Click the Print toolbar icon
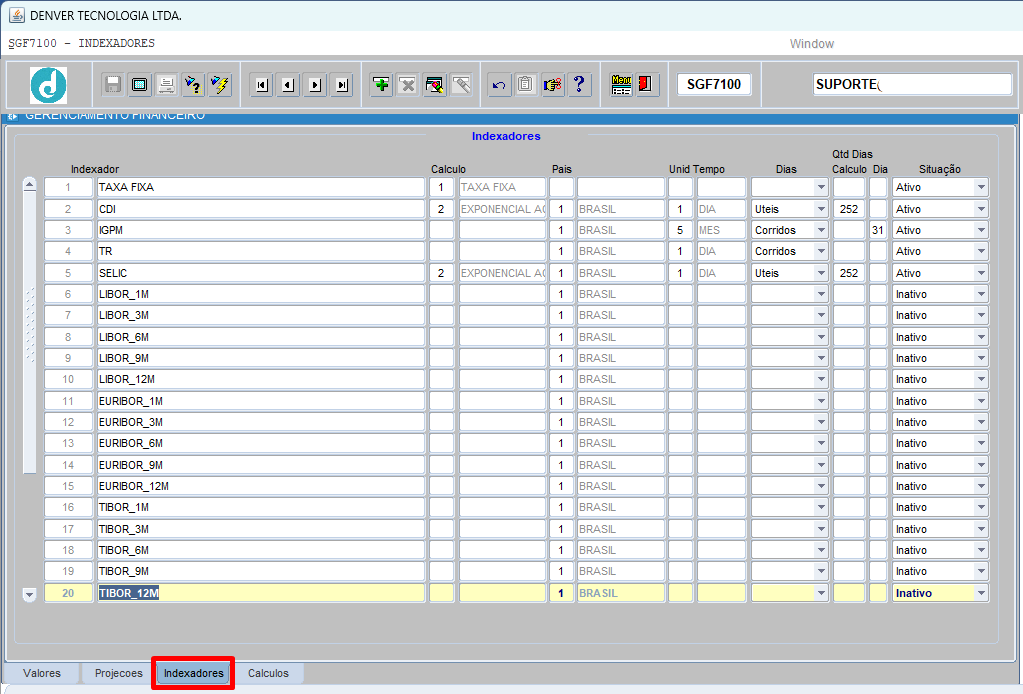 (166, 85)
